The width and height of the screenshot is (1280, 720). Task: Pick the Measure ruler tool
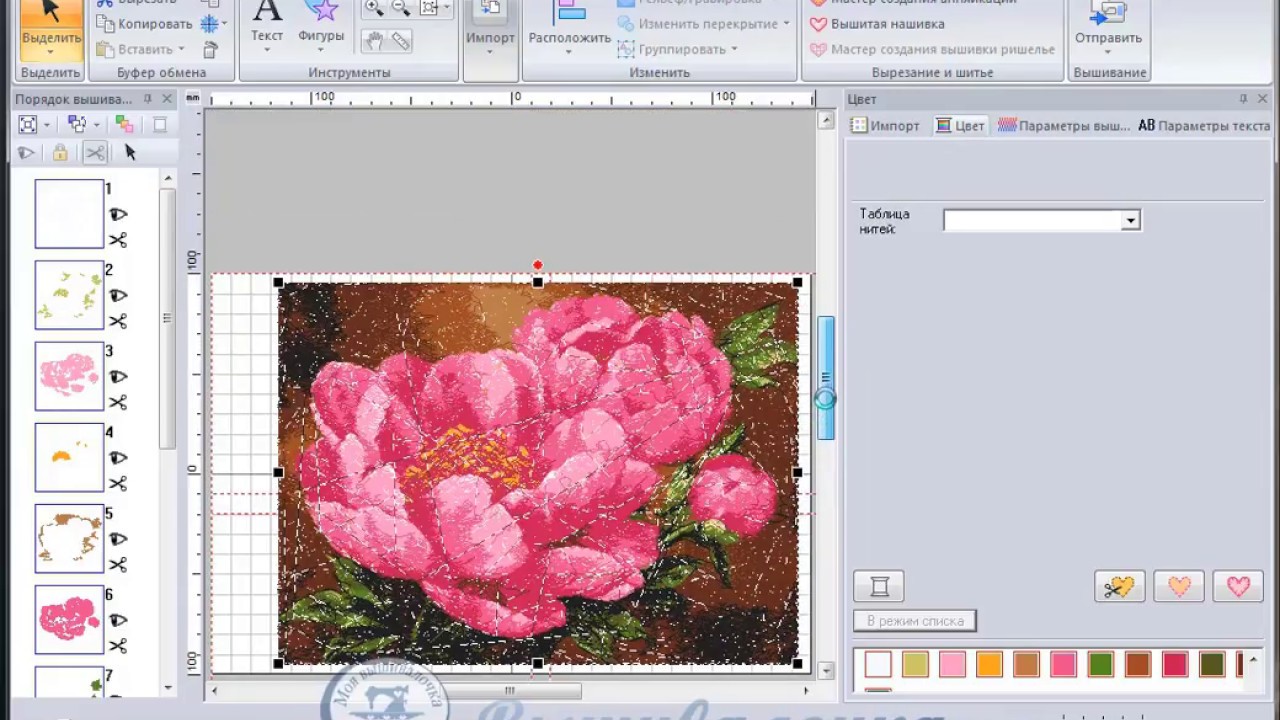[401, 41]
